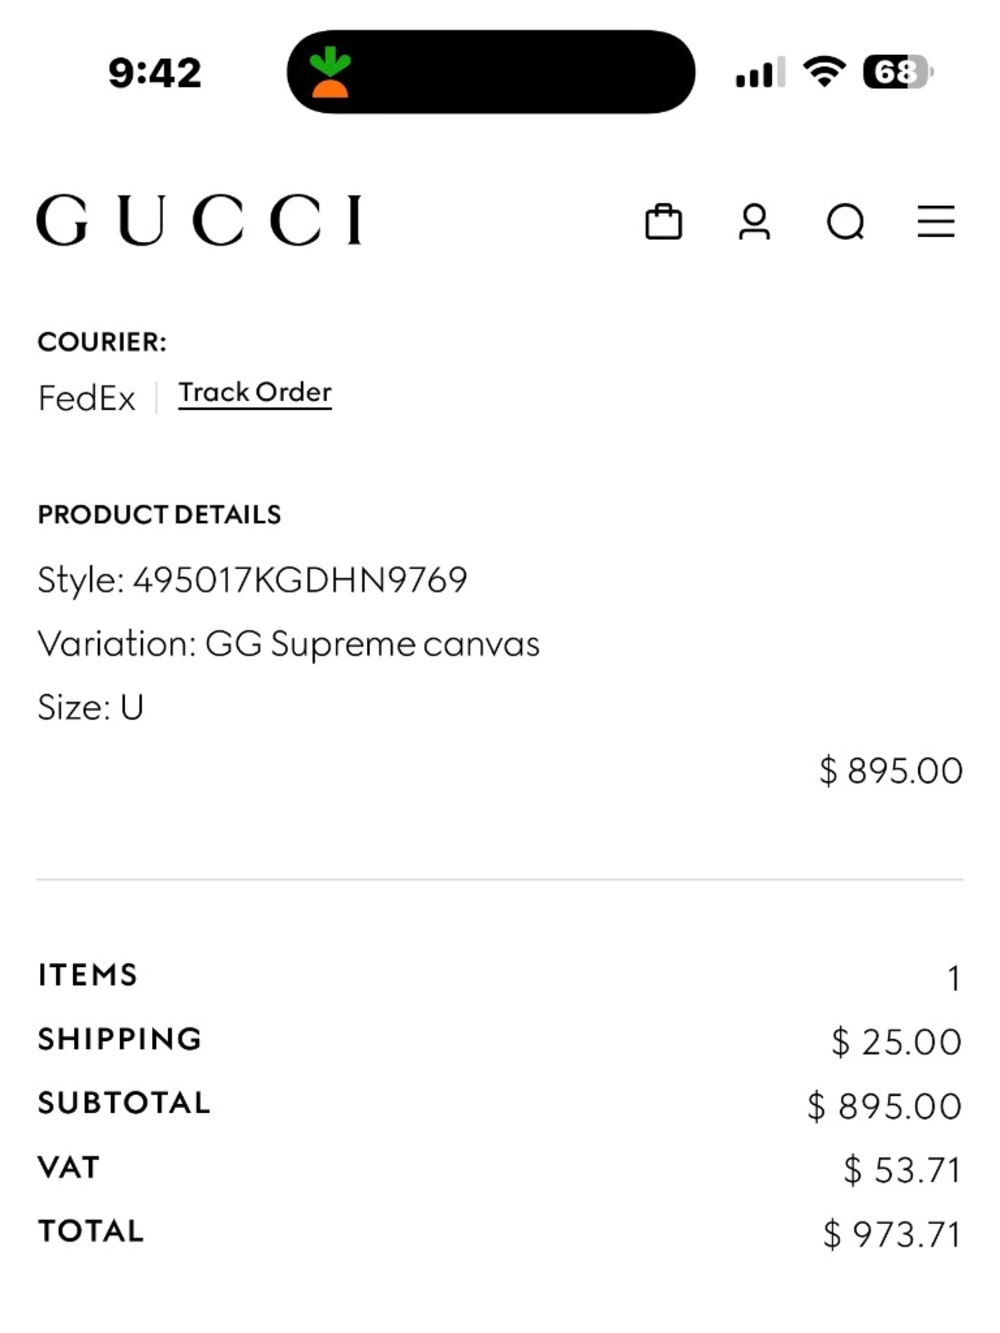Screen dimensions: 1000x1333
Task: Tap the 9:42 clock in status bar
Action: 155,72
